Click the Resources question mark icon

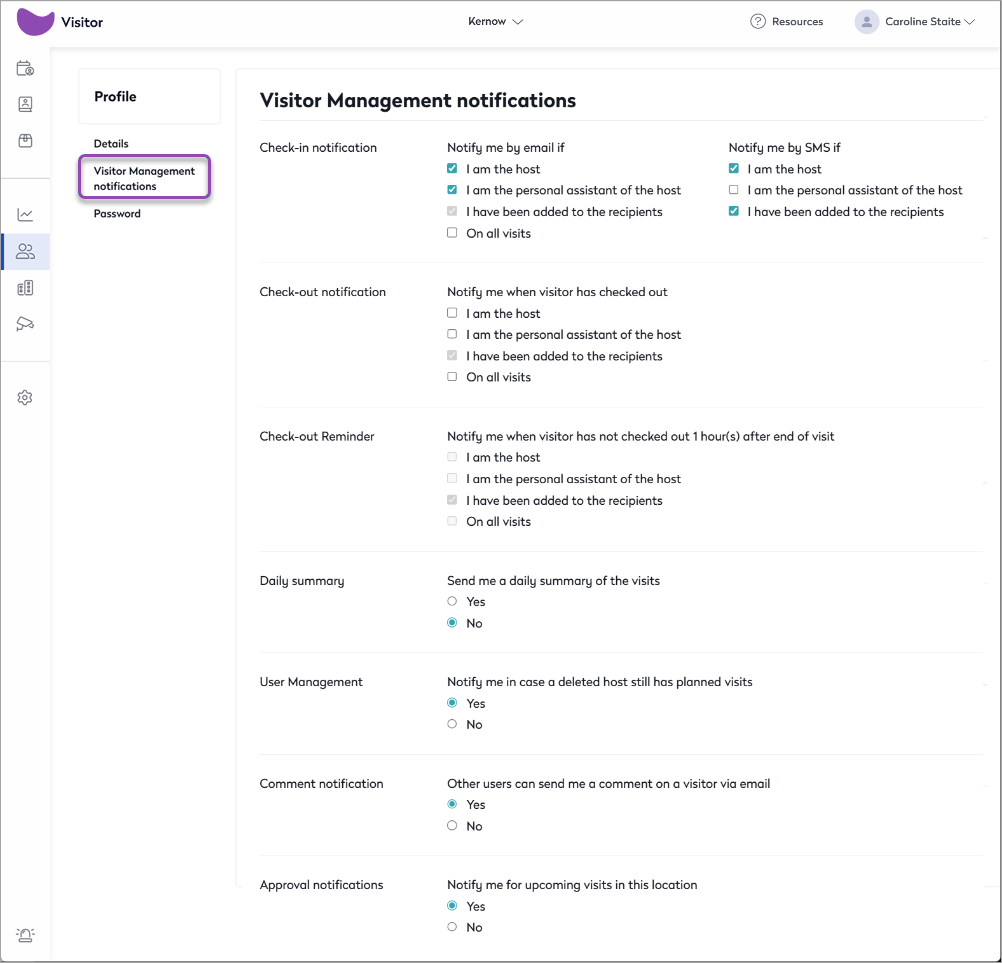click(x=758, y=21)
